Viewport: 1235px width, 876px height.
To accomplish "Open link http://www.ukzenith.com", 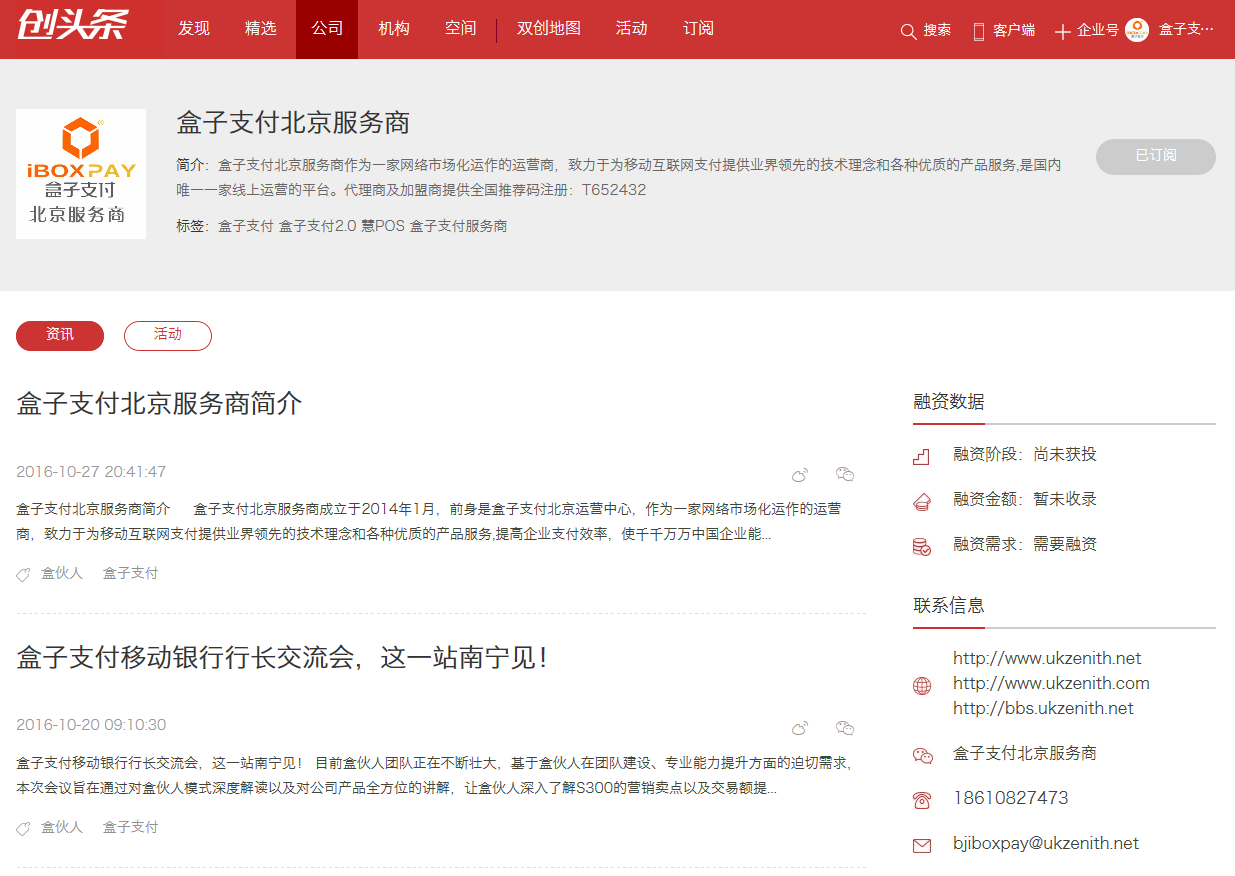I will pyautogui.click(x=1051, y=684).
